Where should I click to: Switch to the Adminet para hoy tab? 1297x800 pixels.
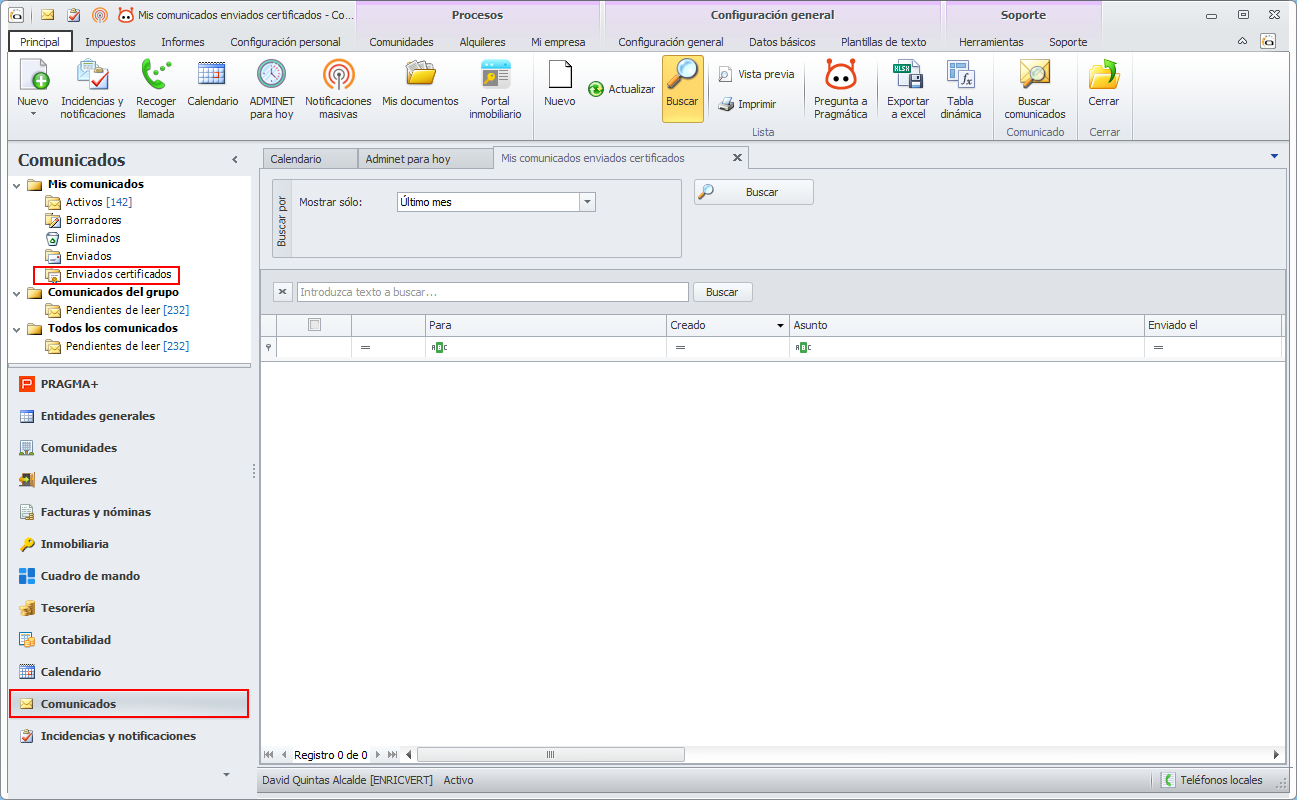408,159
